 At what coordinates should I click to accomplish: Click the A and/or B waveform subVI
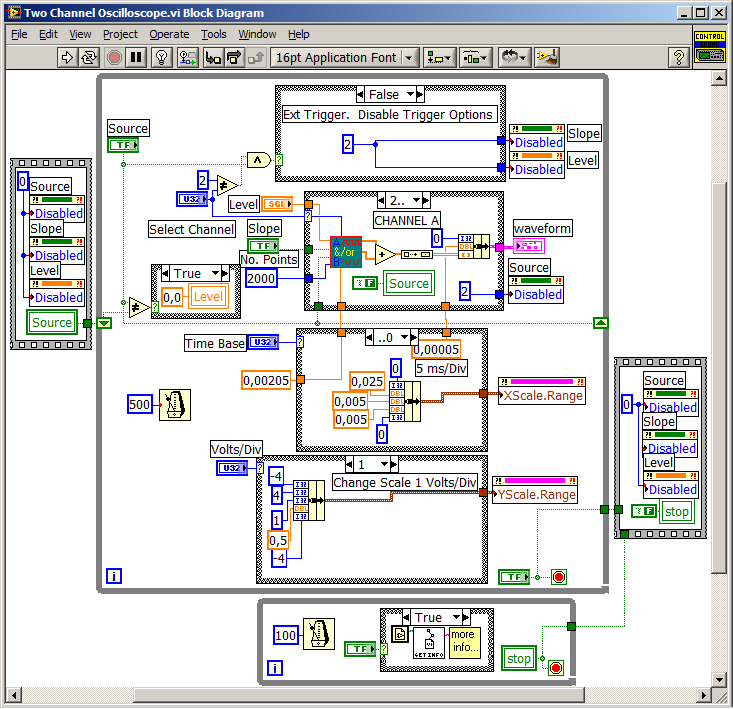pyautogui.click(x=346, y=252)
